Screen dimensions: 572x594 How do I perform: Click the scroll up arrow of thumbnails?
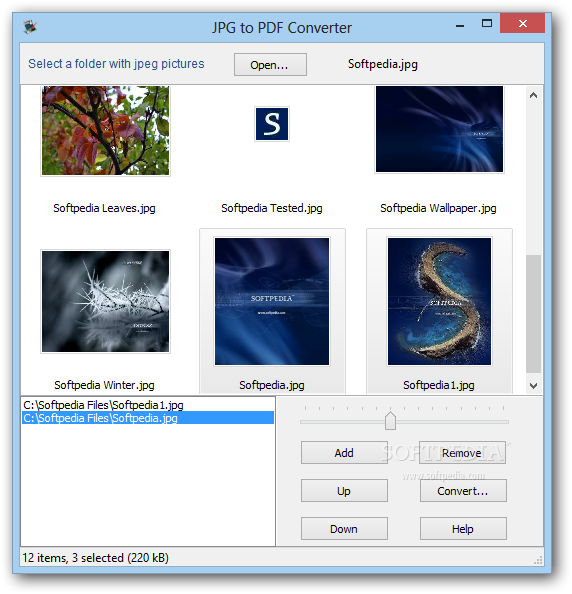[x=533, y=95]
